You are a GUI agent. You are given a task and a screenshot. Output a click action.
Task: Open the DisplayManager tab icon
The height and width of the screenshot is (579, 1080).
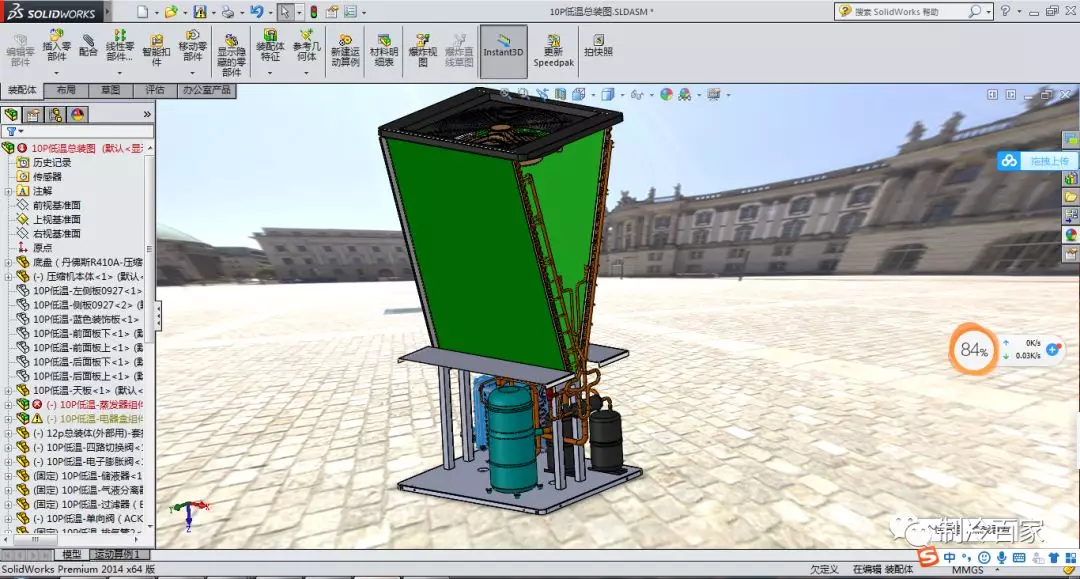pos(77,114)
